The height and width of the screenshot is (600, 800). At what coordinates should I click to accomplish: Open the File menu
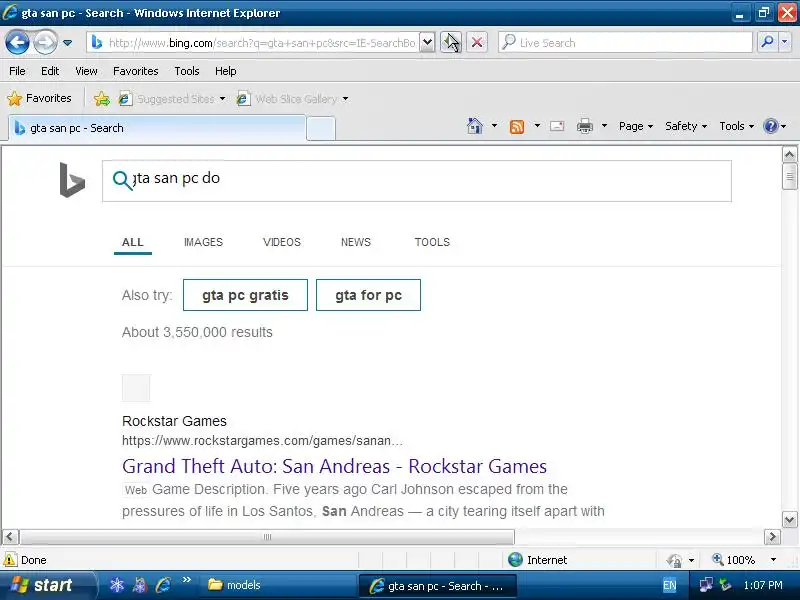pyautogui.click(x=17, y=71)
